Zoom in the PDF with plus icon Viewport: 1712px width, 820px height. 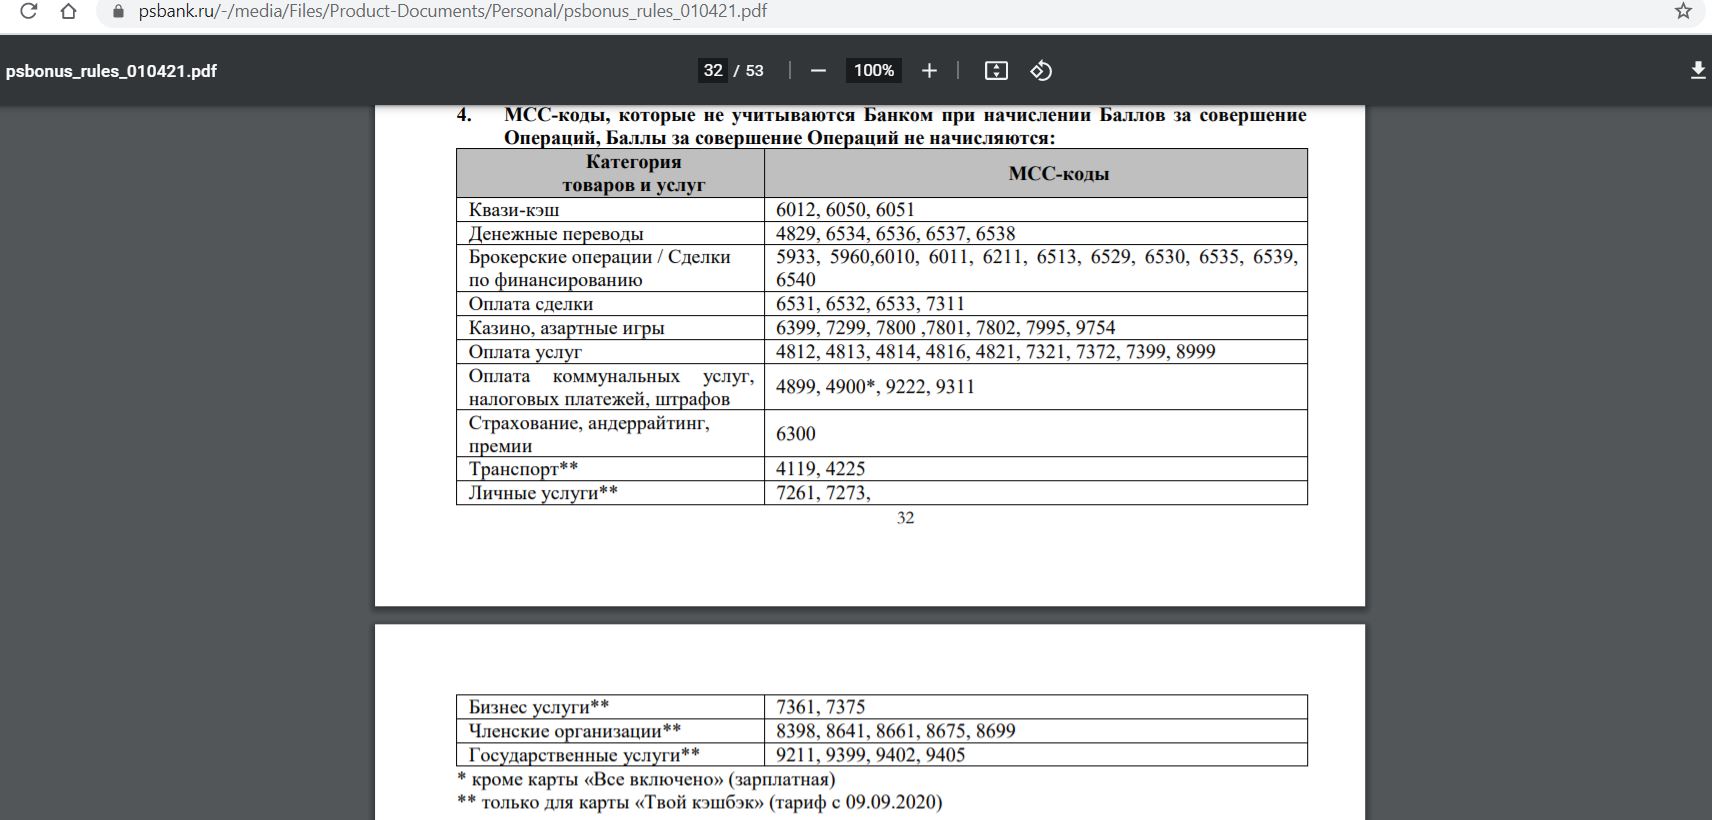tap(929, 71)
